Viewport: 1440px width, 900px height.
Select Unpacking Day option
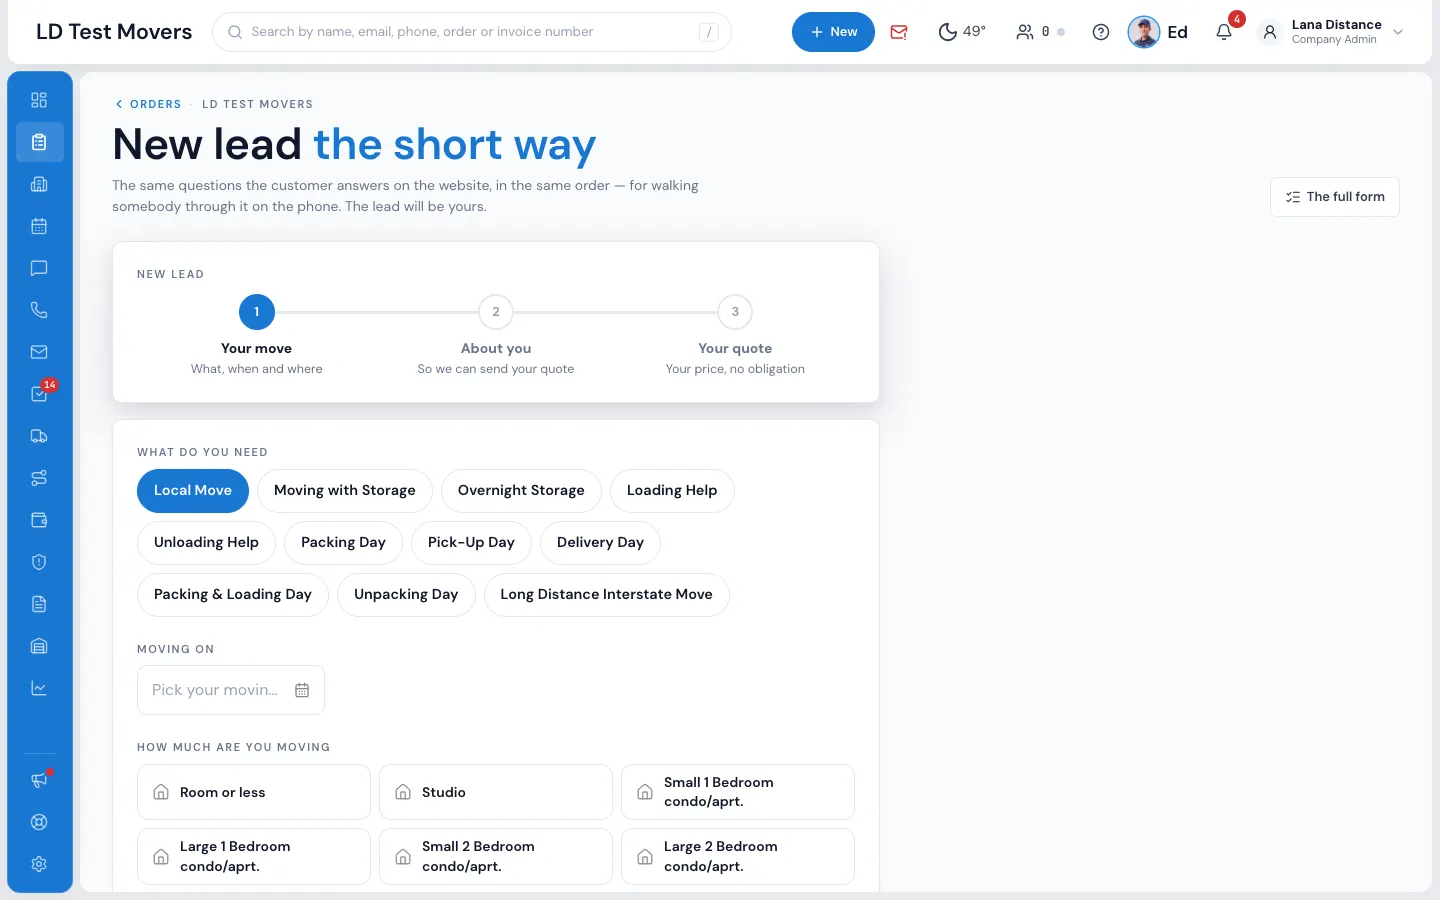406,595
